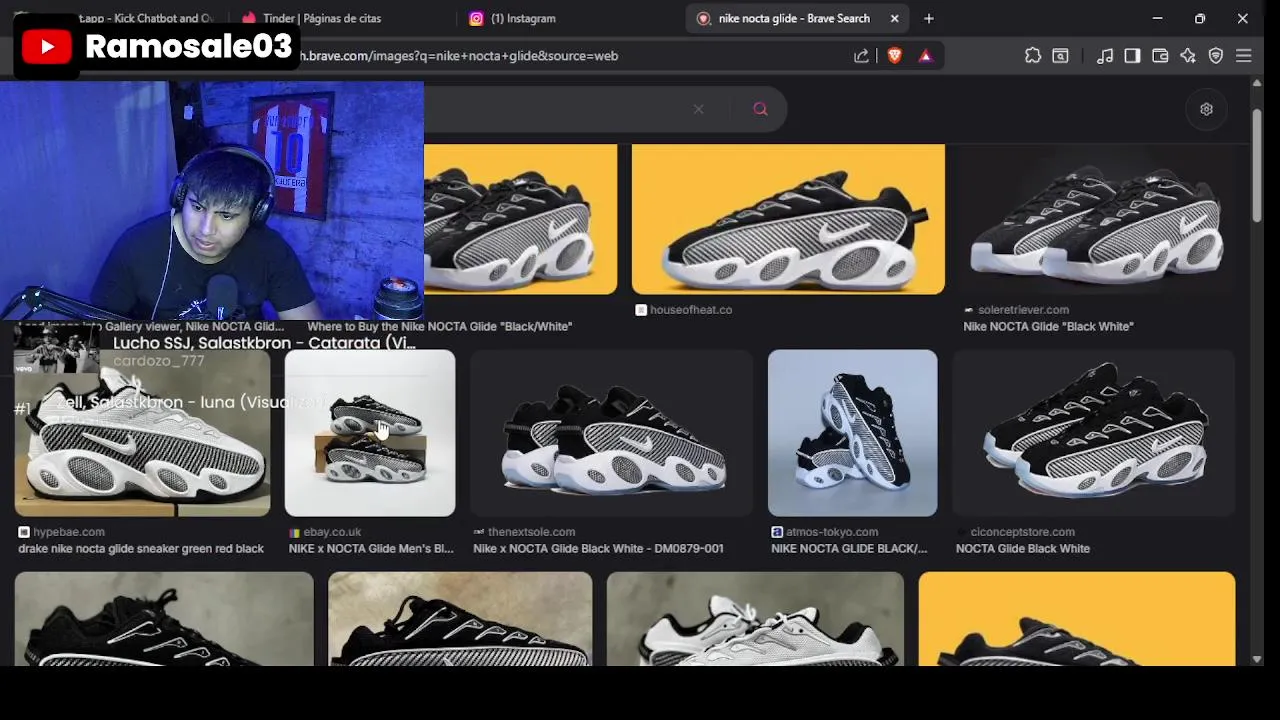
Task: Switch to the Kick Chatbot tab
Action: 146,18
